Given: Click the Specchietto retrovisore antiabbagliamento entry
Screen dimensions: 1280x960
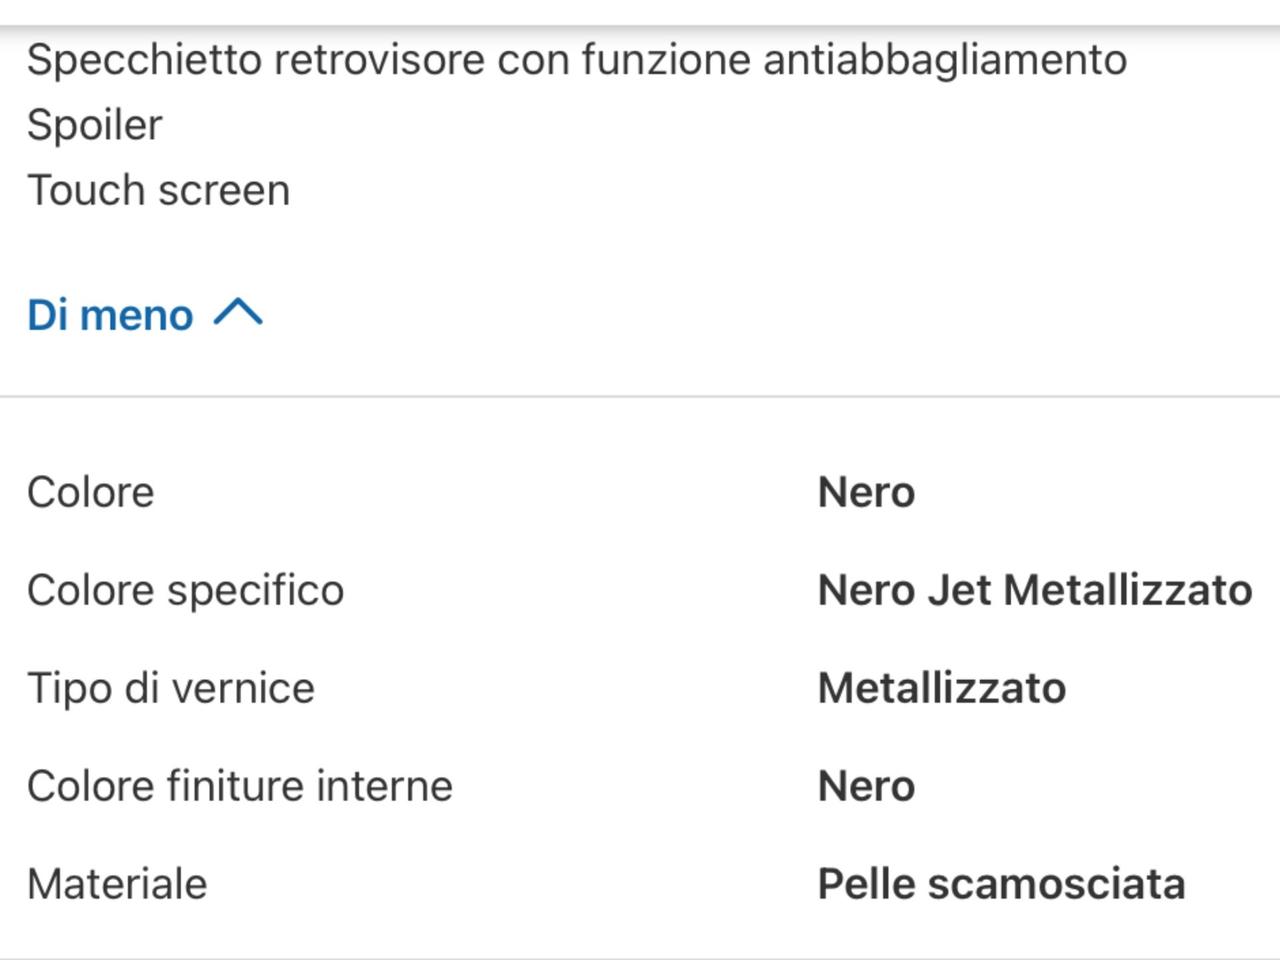Looking at the screenshot, I should (x=577, y=60).
